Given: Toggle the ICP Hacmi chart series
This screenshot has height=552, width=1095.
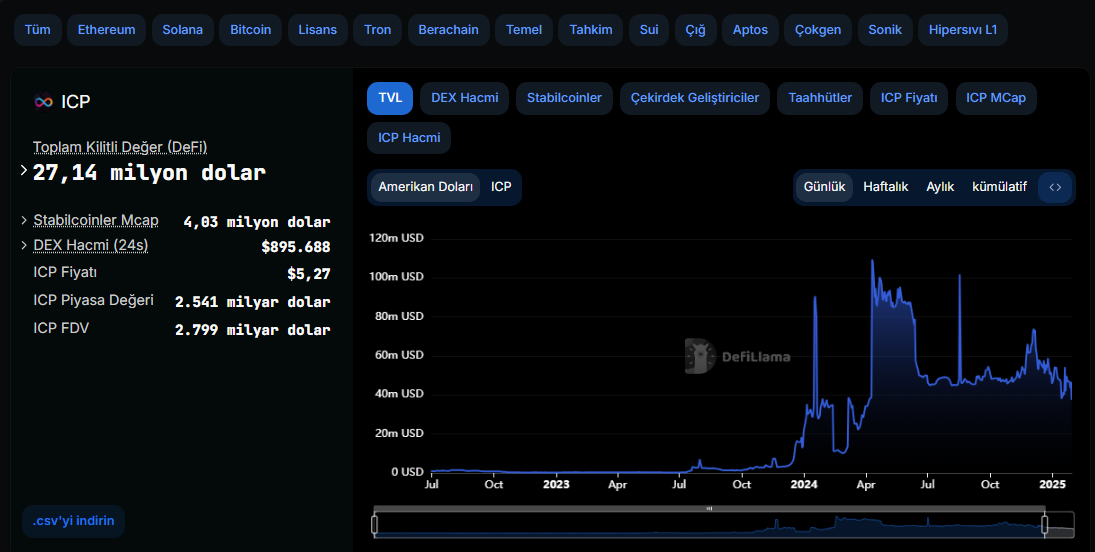Looking at the screenshot, I should coord(409,138).
